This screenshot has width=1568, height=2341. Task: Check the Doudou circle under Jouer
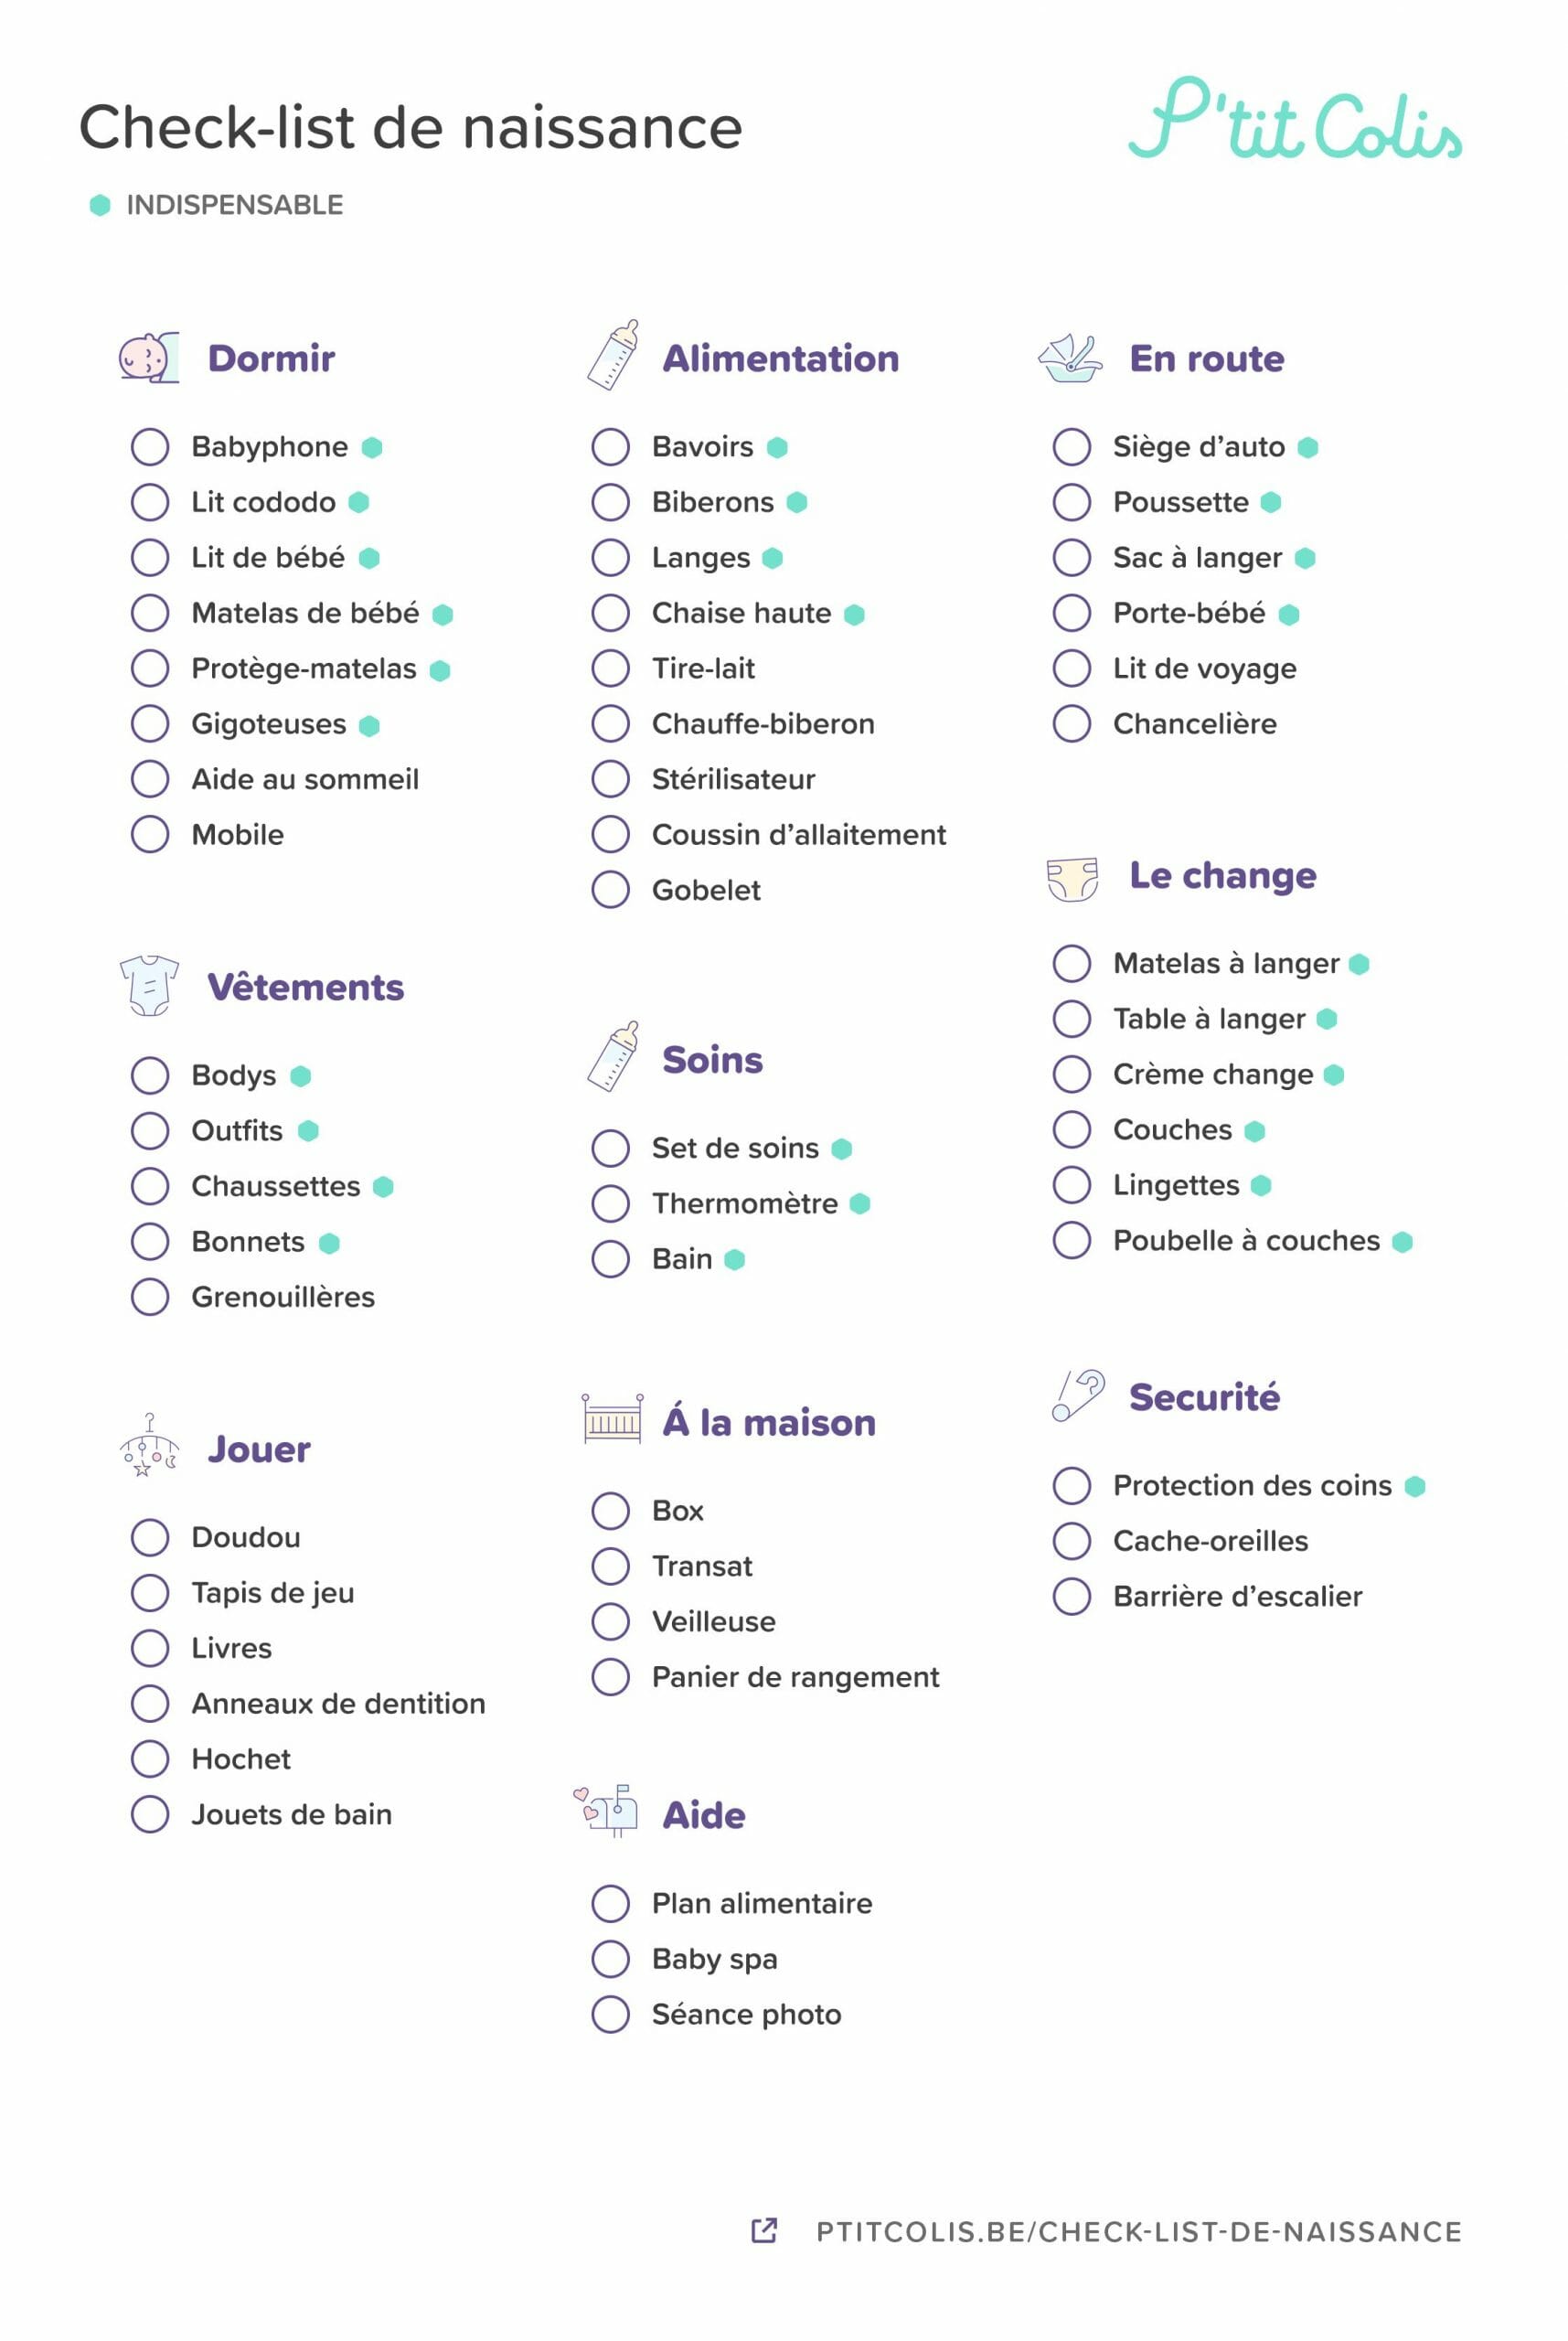click(x=150, y=1537)
